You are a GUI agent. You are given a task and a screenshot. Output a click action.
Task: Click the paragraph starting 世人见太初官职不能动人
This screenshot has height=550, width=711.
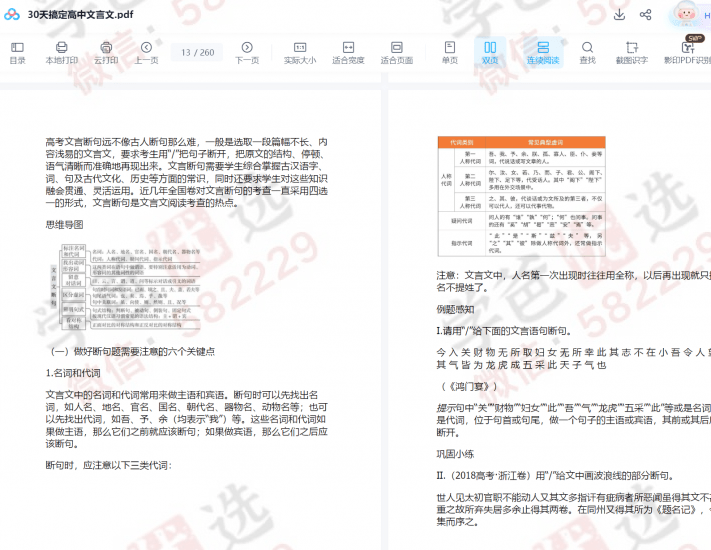coord(574,510)
